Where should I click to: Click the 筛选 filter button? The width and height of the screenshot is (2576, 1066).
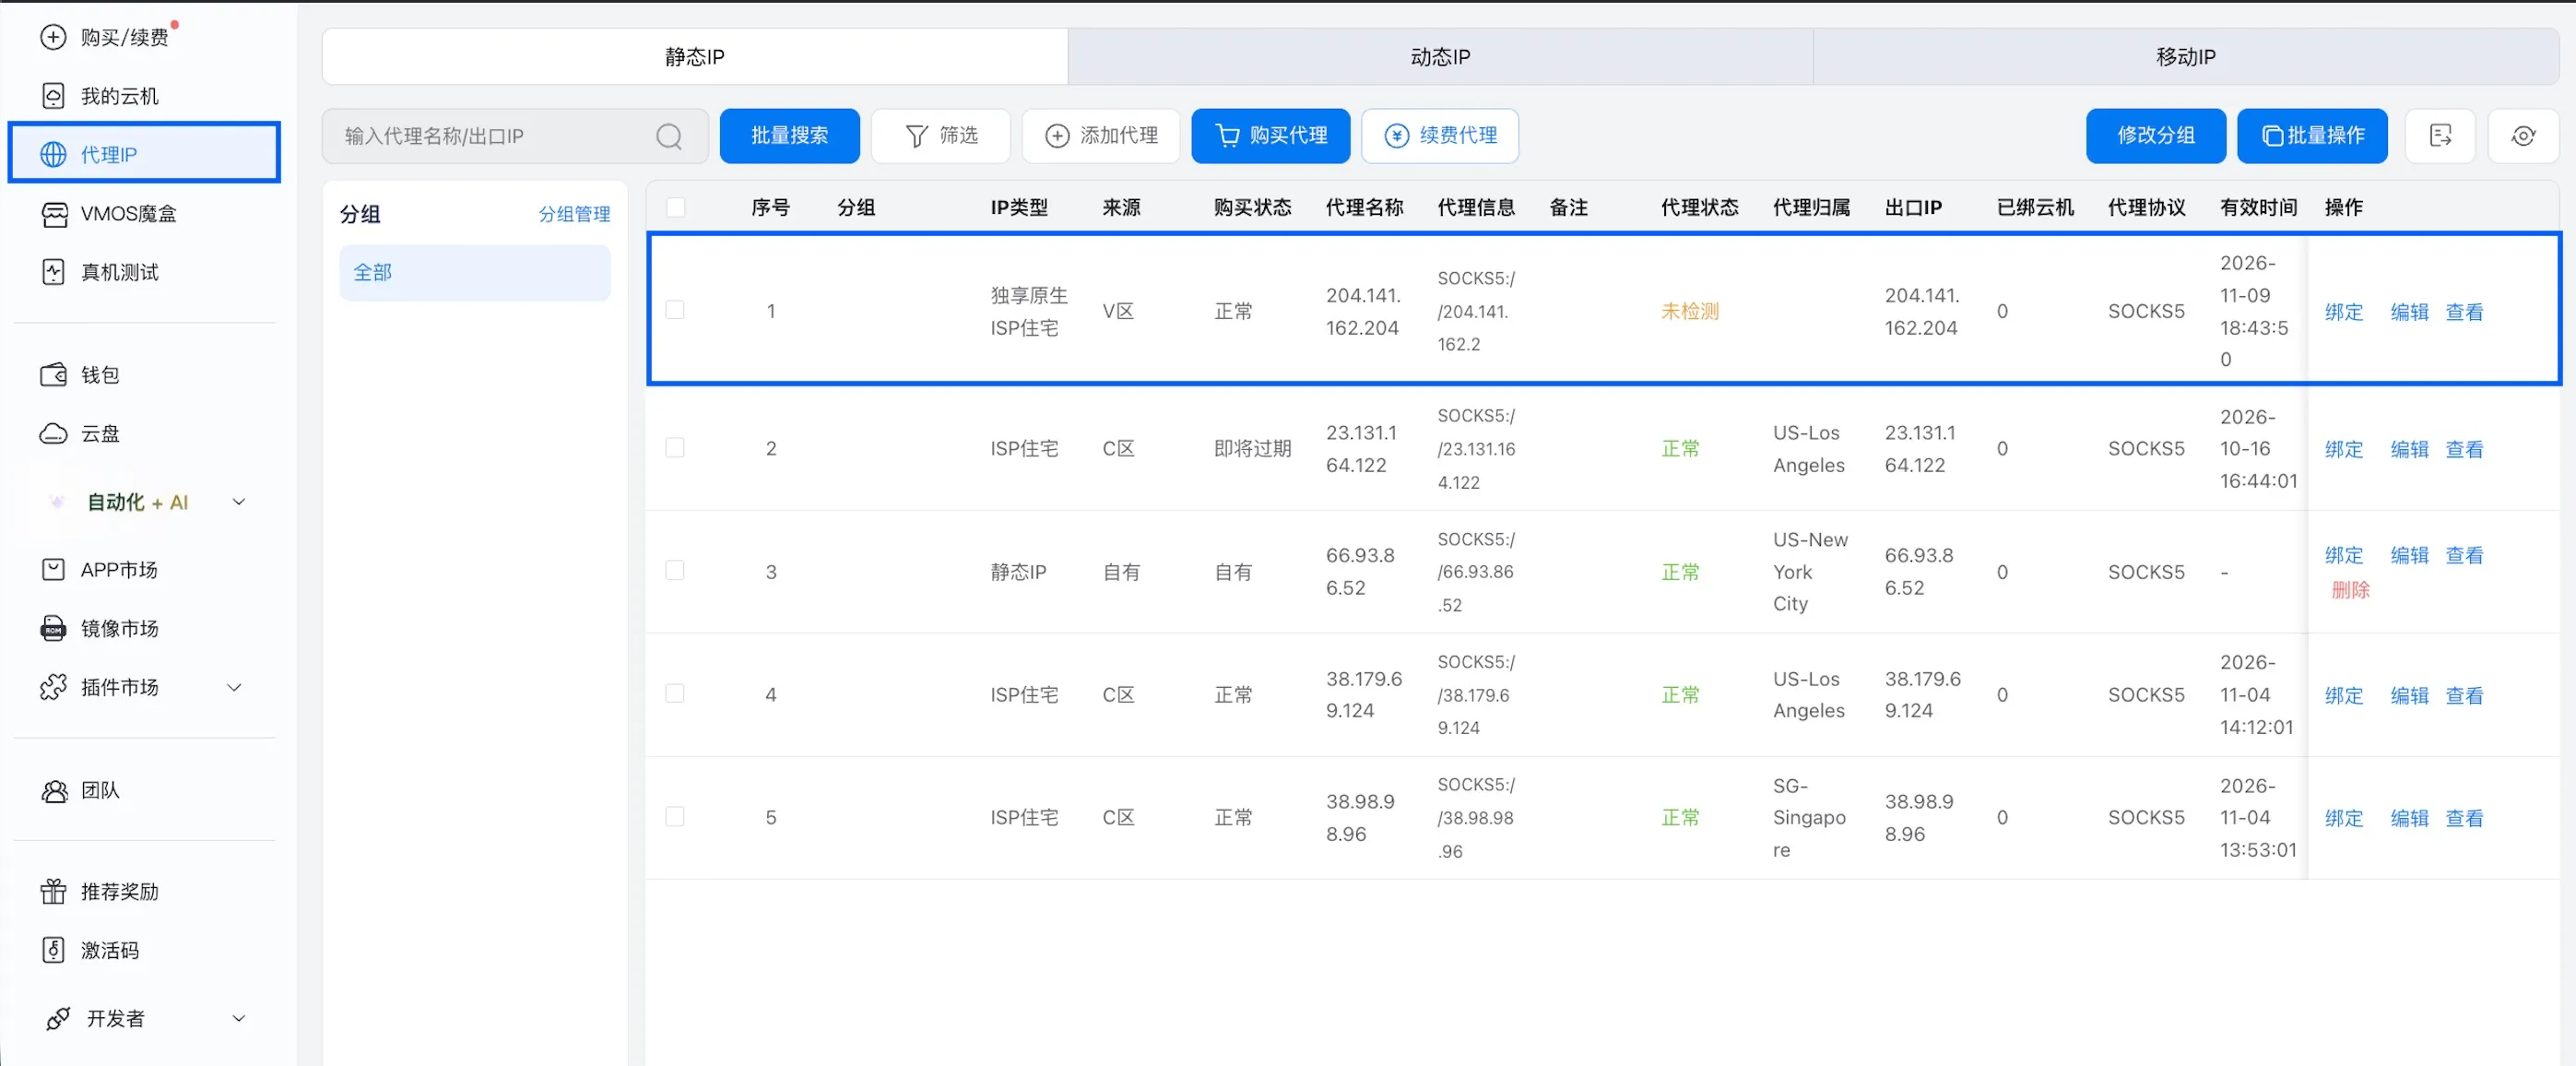point(940,136)
